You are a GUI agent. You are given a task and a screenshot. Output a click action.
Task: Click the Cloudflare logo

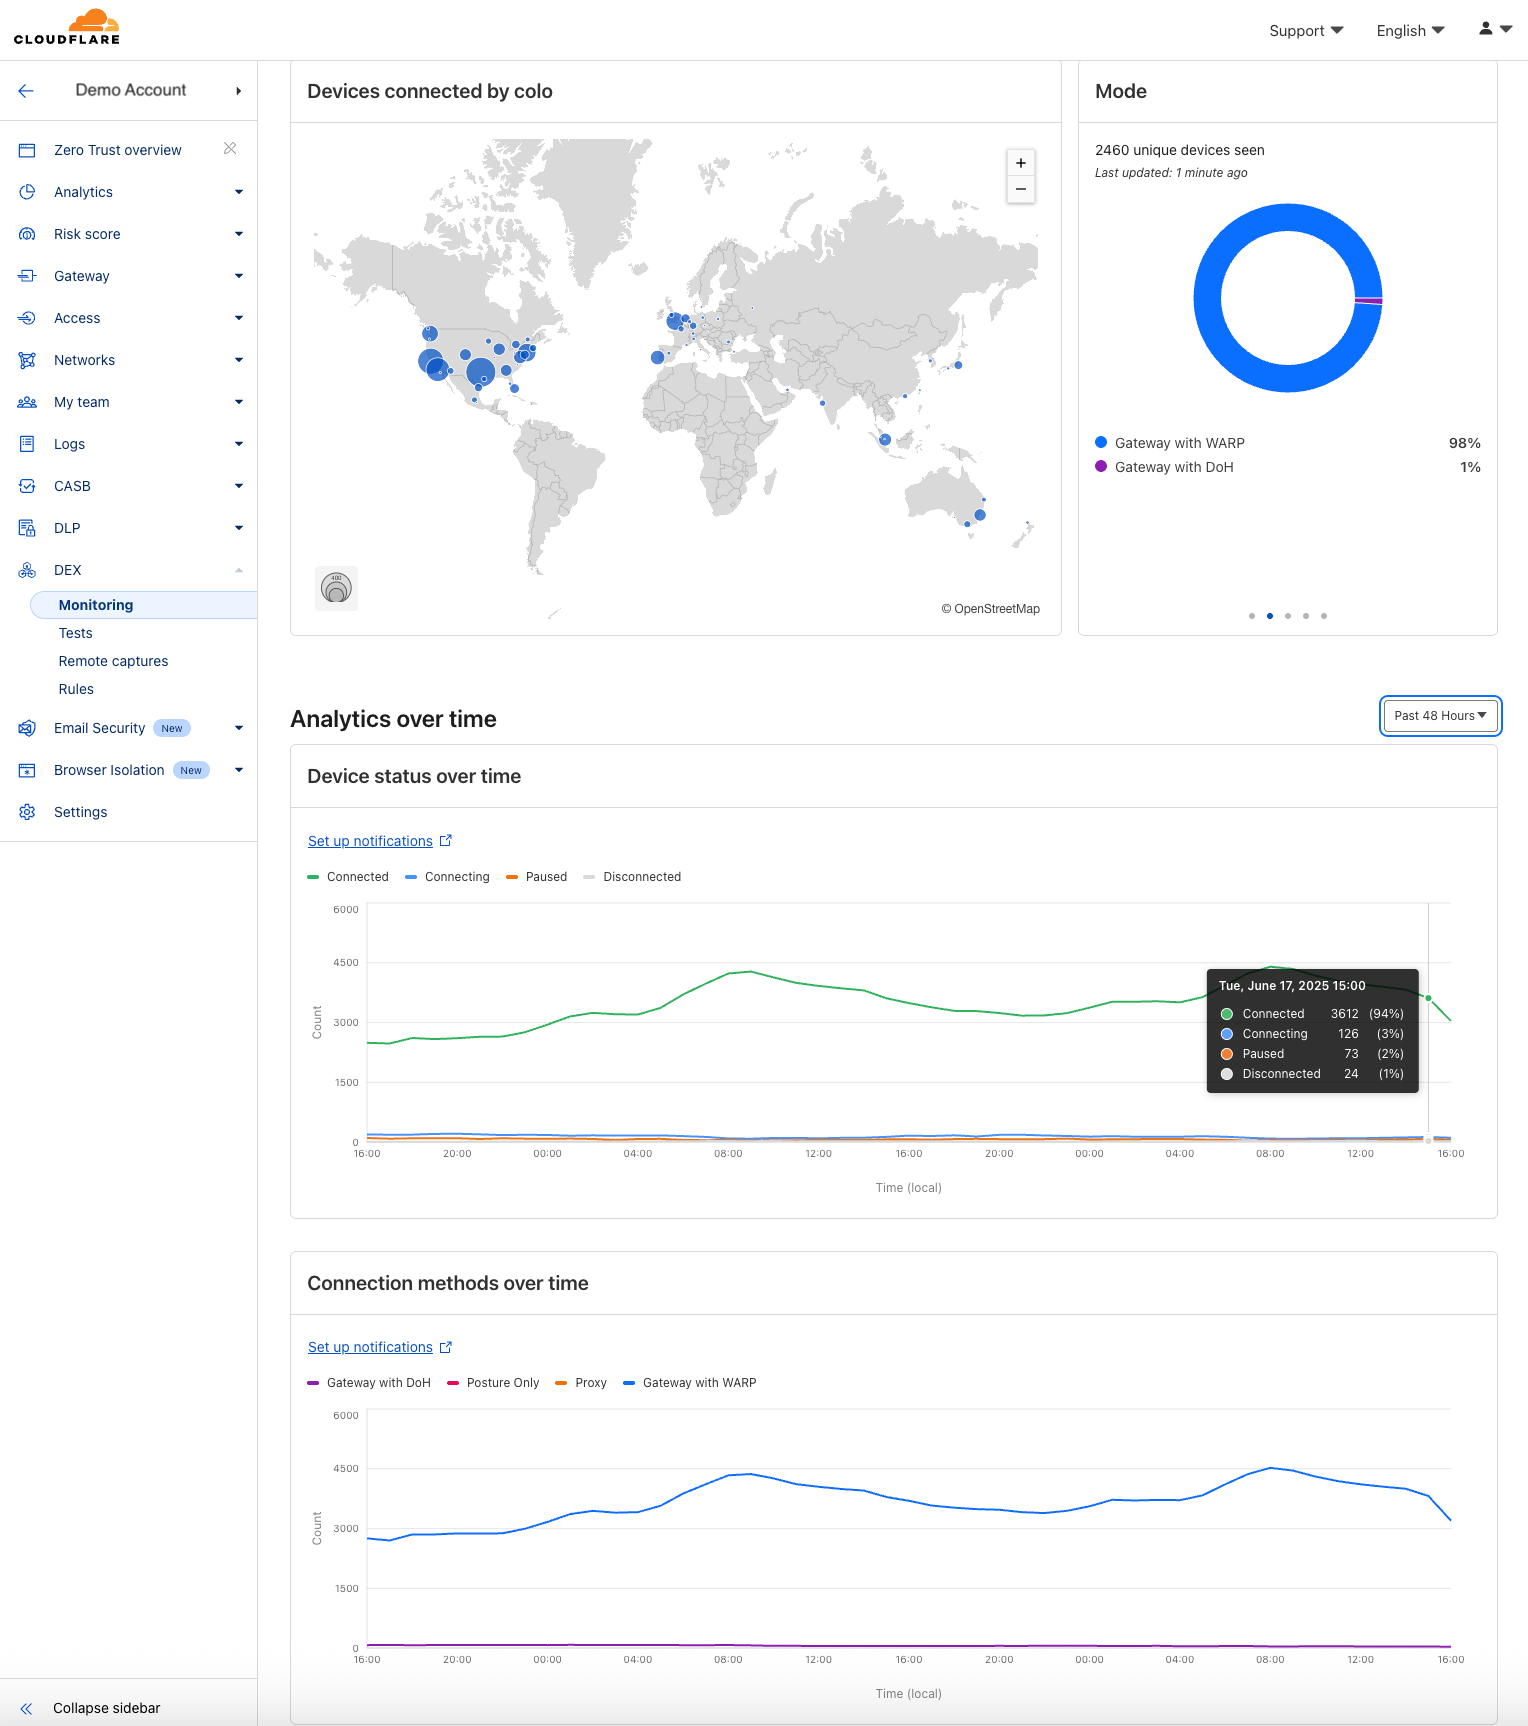pyautogui.click(x=67, y=27)
